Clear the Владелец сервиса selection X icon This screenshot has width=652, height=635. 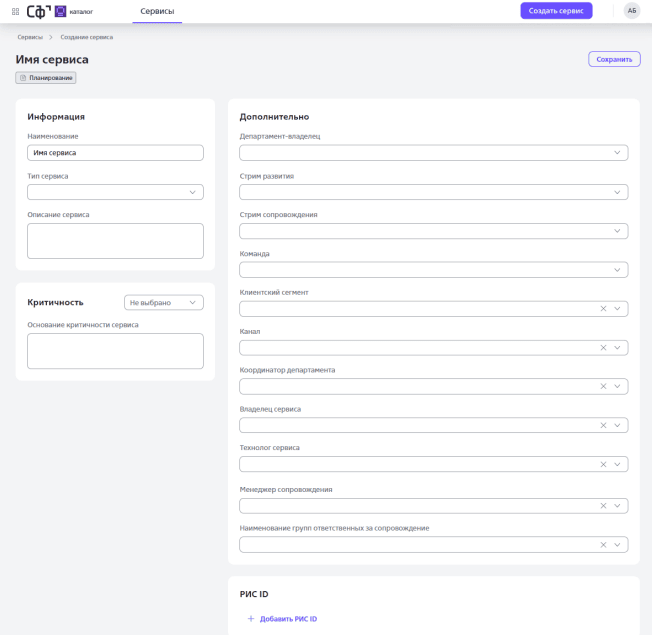(x=603, y=426)
